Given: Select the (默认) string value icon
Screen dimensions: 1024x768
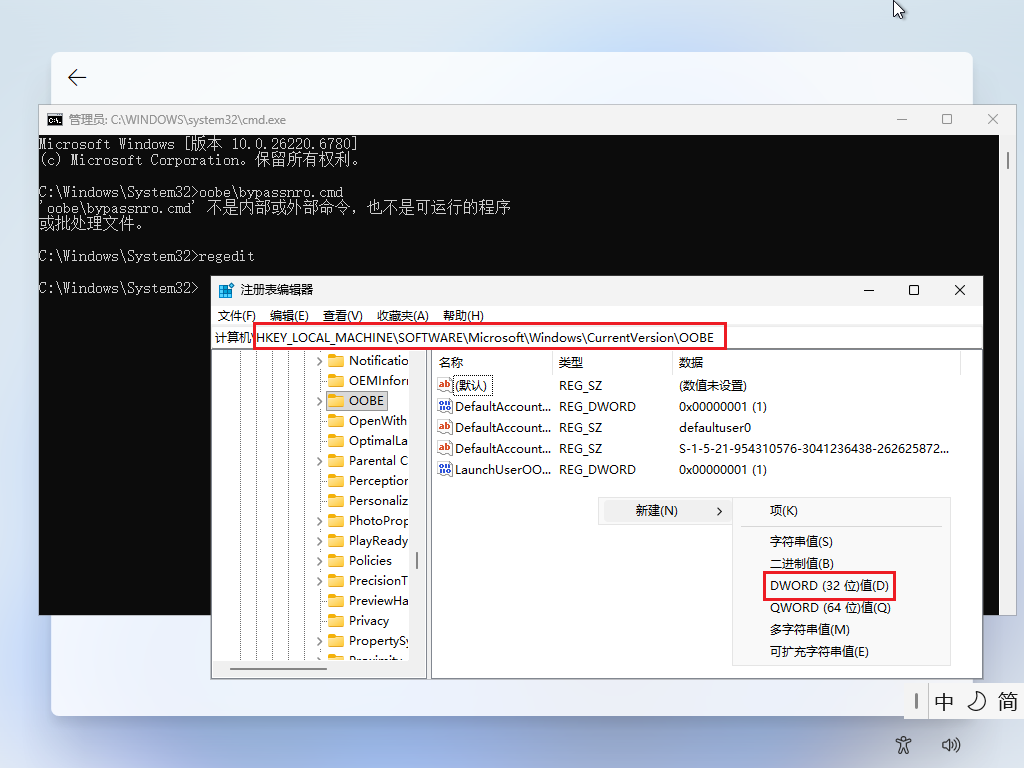Looking at the screenshot, I should [x=446, y=385].
